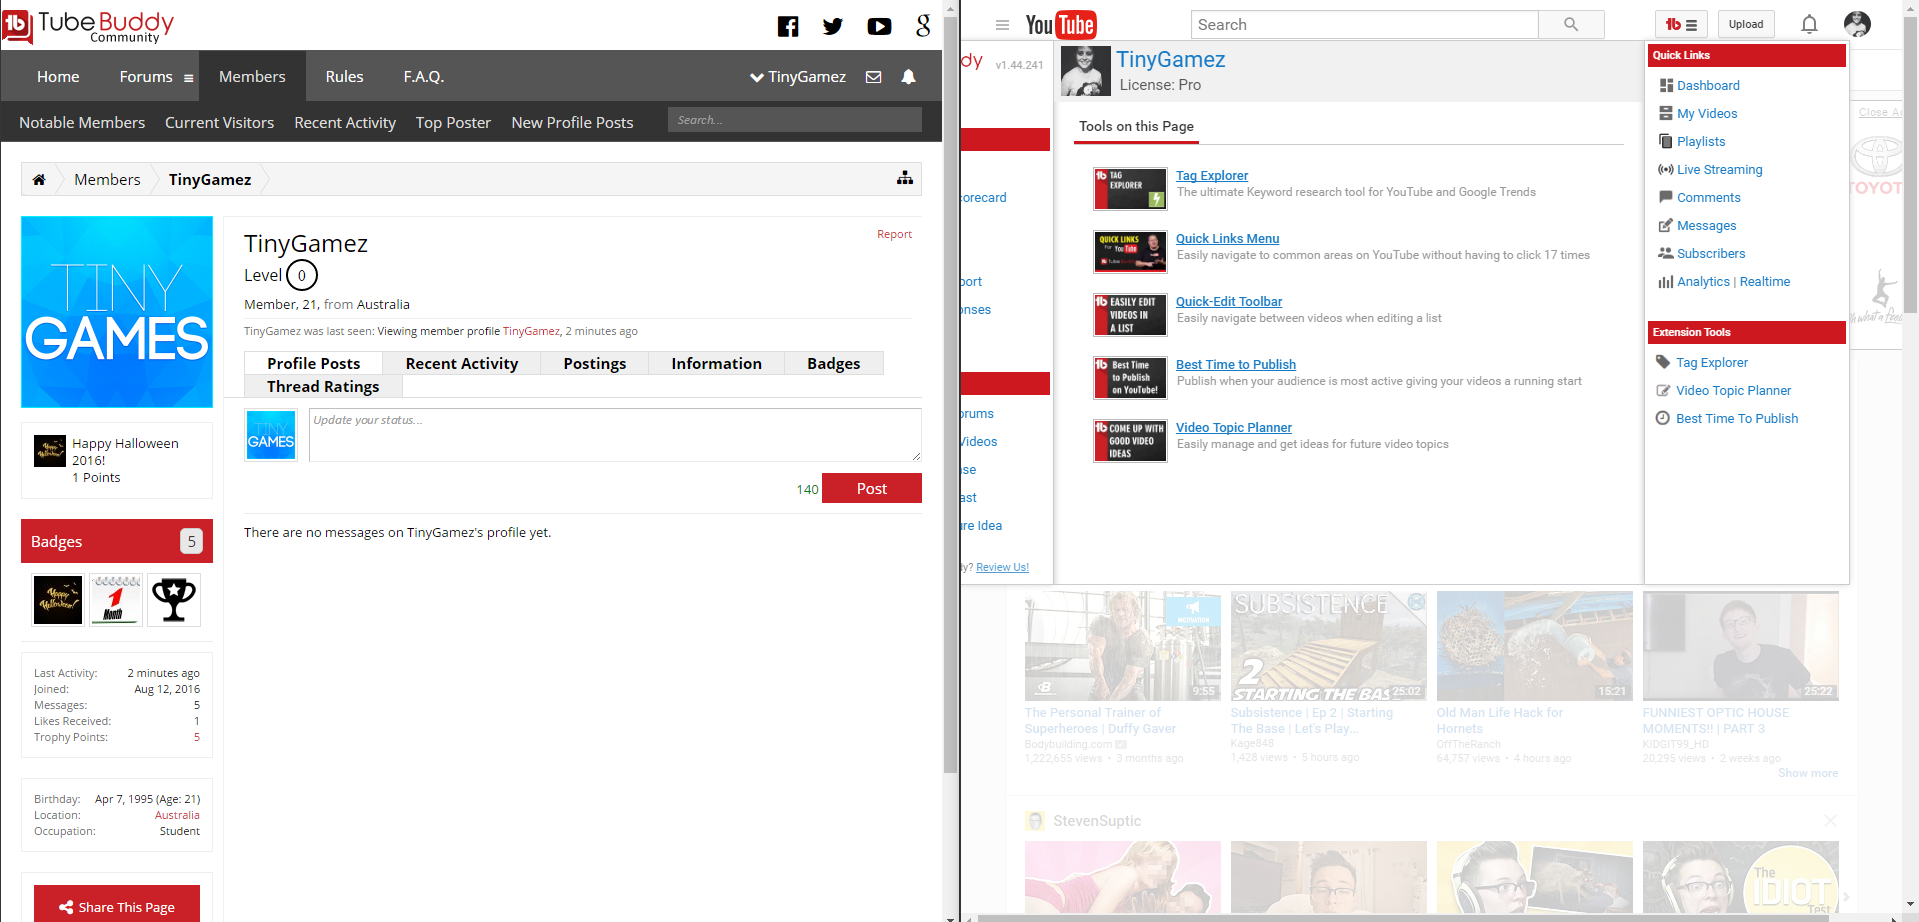This screenshot has width=1919, height=922.
Task: Open forum alerts bell icon
Action: click(x=908, y=77)
